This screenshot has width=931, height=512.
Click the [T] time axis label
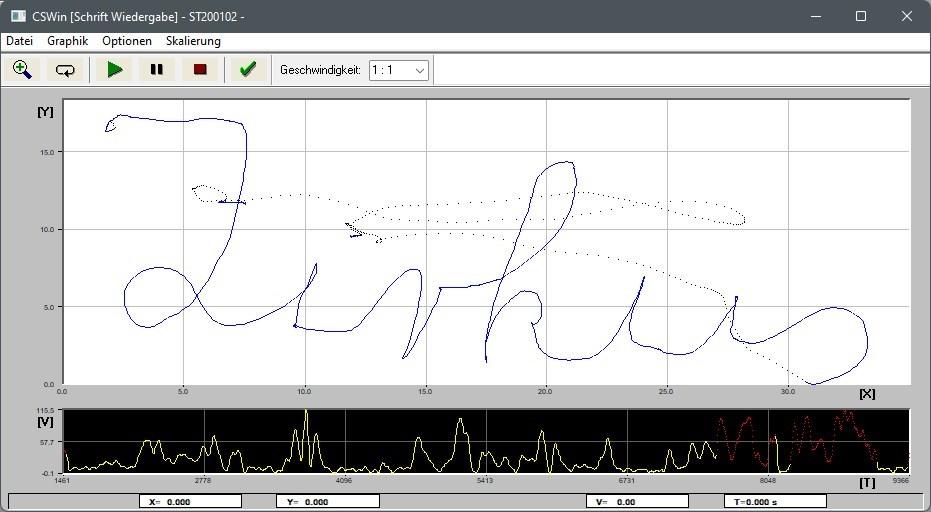coord(867,482)
